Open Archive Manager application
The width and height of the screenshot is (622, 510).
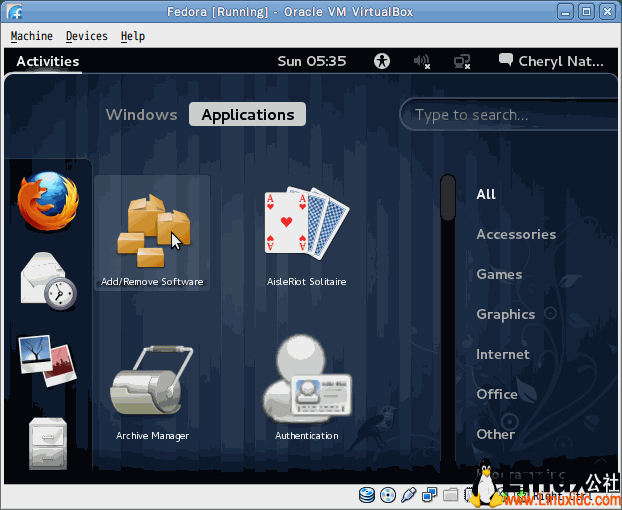point(152,392)
